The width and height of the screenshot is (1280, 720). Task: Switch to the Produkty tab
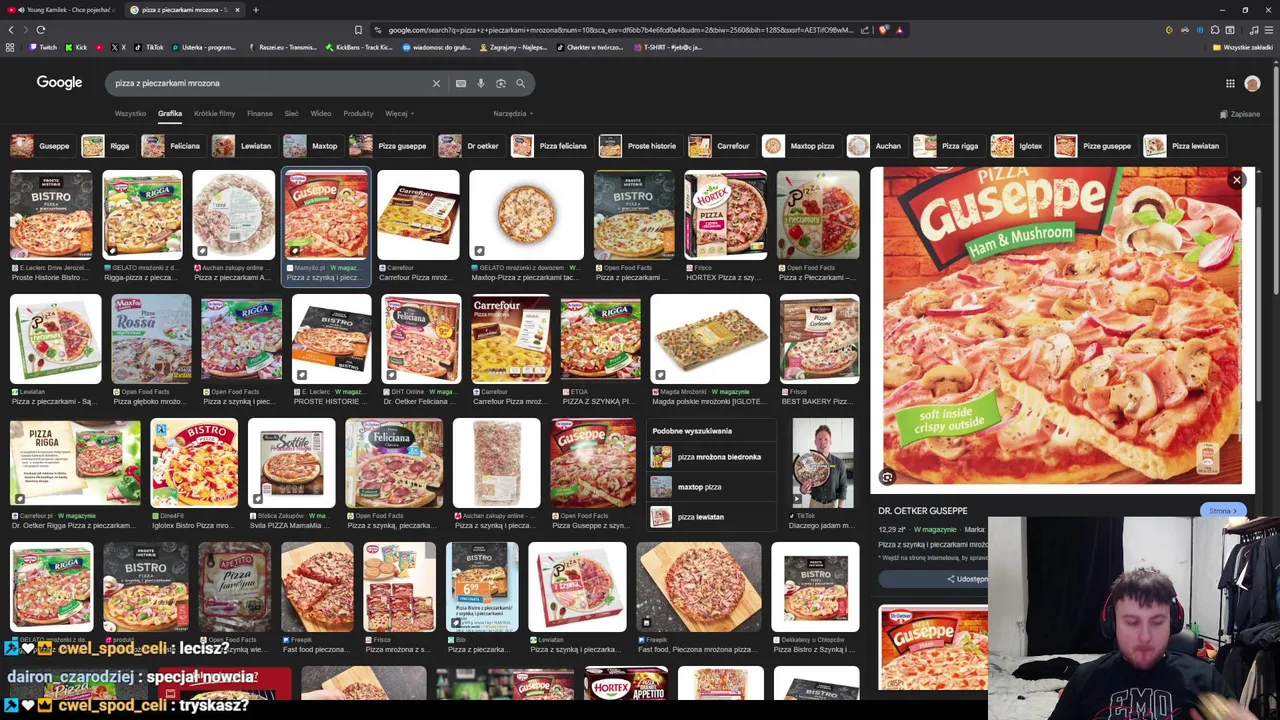coord(358,114)
